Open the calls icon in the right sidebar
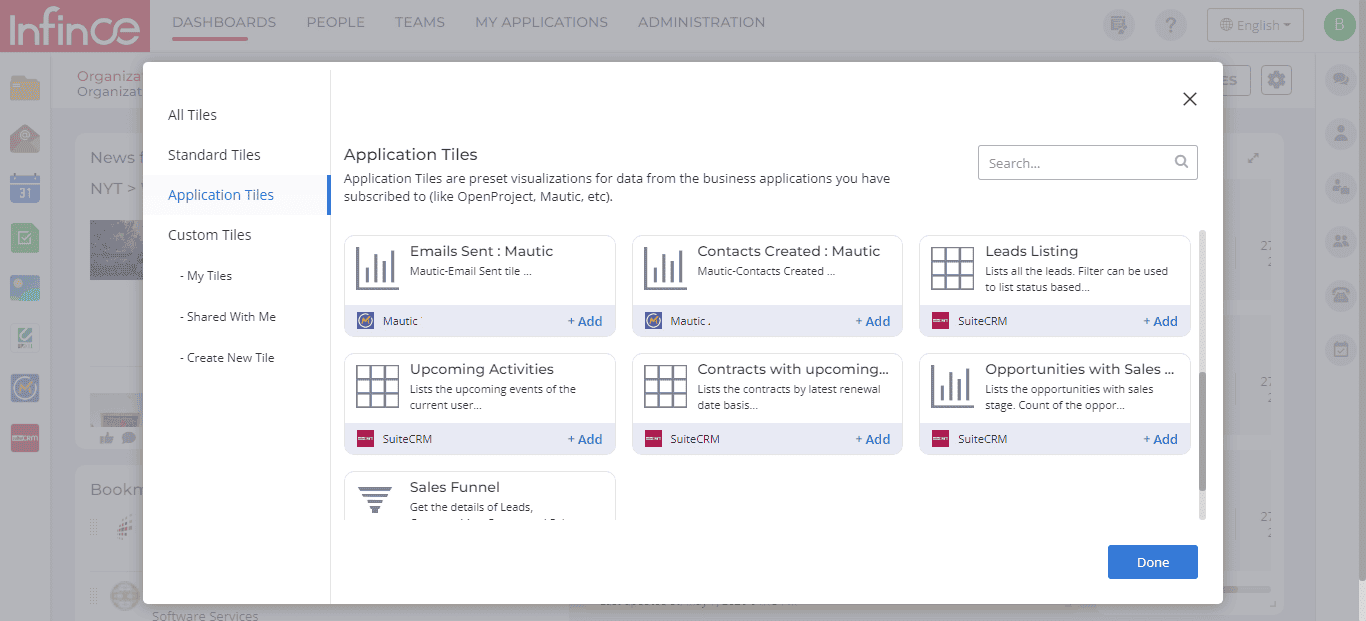This screenshot has height=621, width=1366. pos(1340,295)
